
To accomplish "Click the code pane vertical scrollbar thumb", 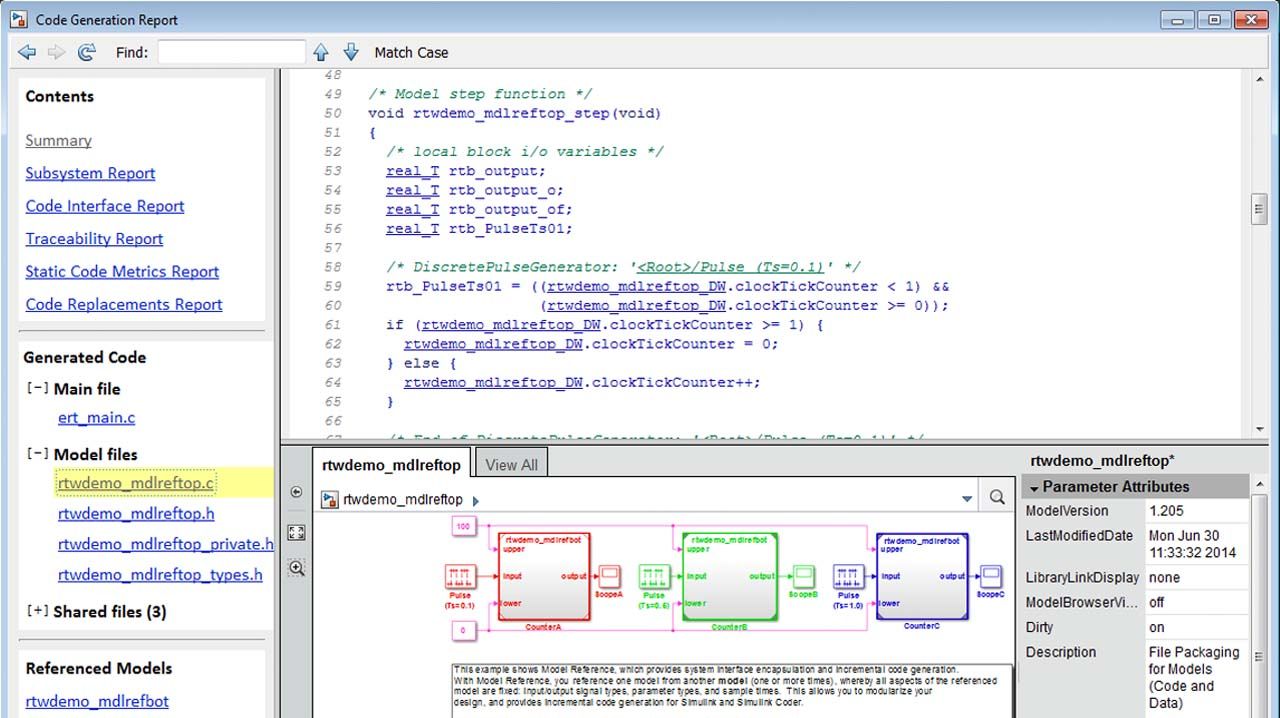I will pos(1259,208).
